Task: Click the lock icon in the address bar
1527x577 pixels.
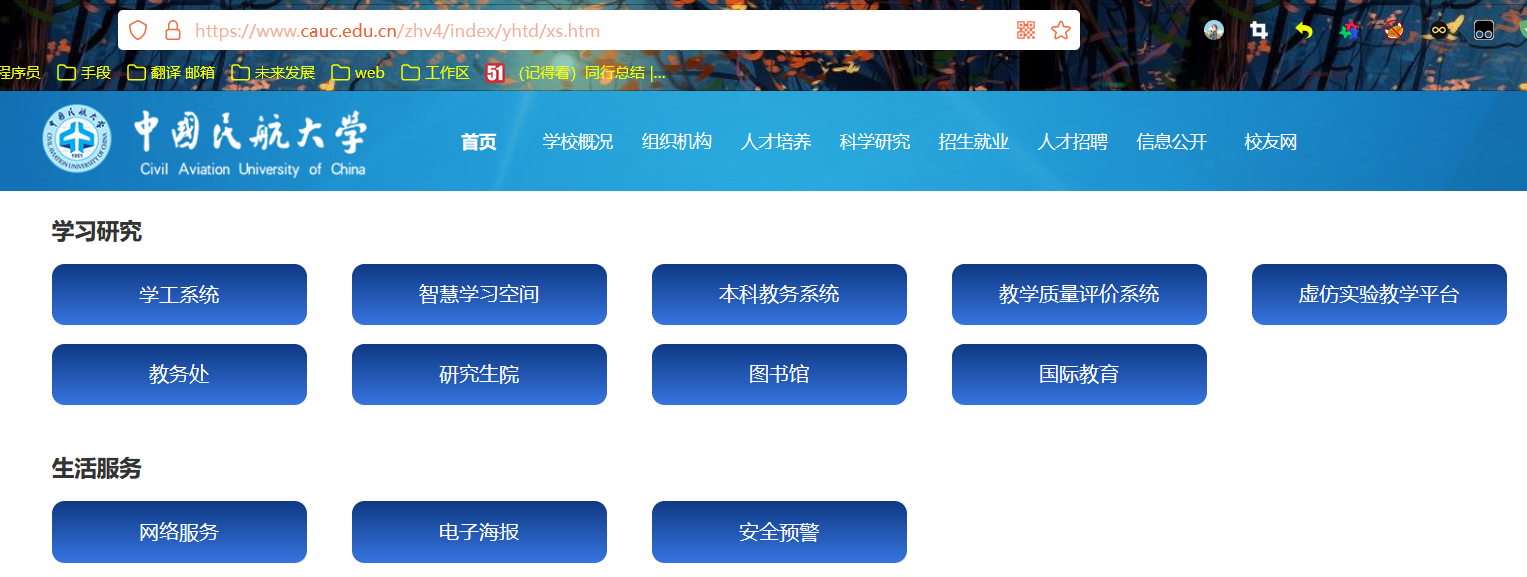Action: tap(173, 30)
